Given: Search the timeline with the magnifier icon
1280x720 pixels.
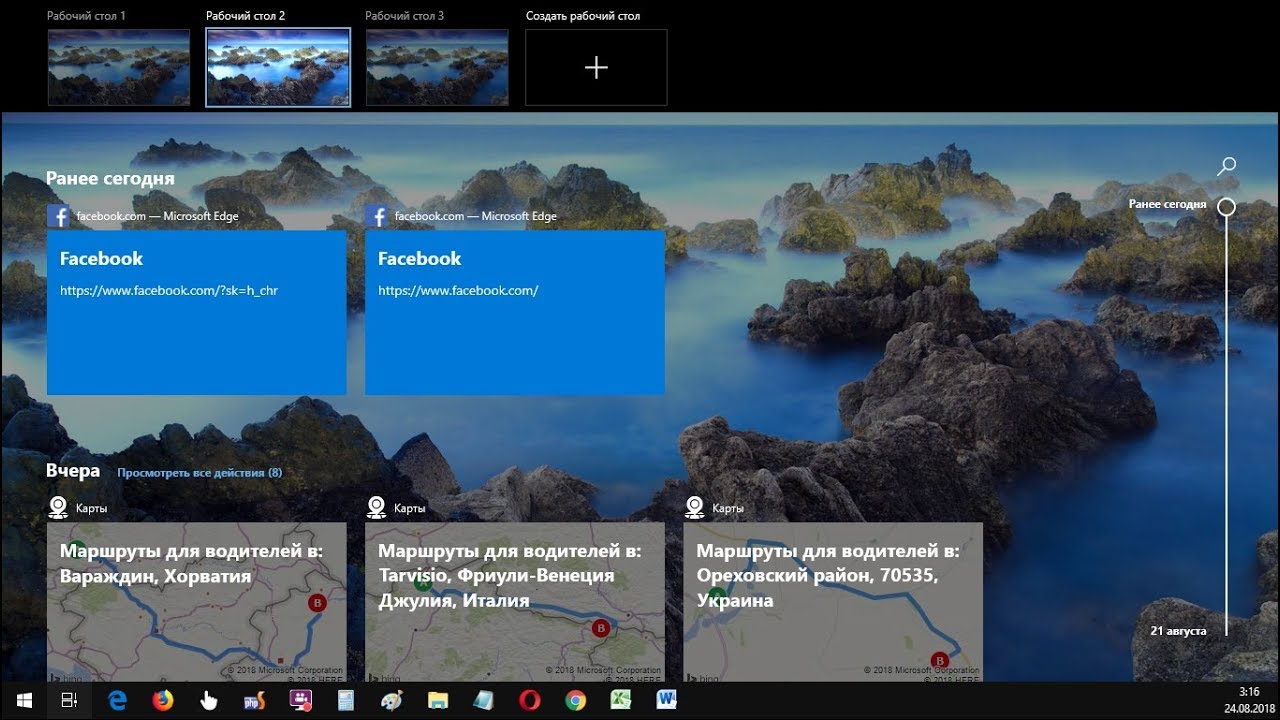Looking at the screenshot, I should (x=1226, y=166).
